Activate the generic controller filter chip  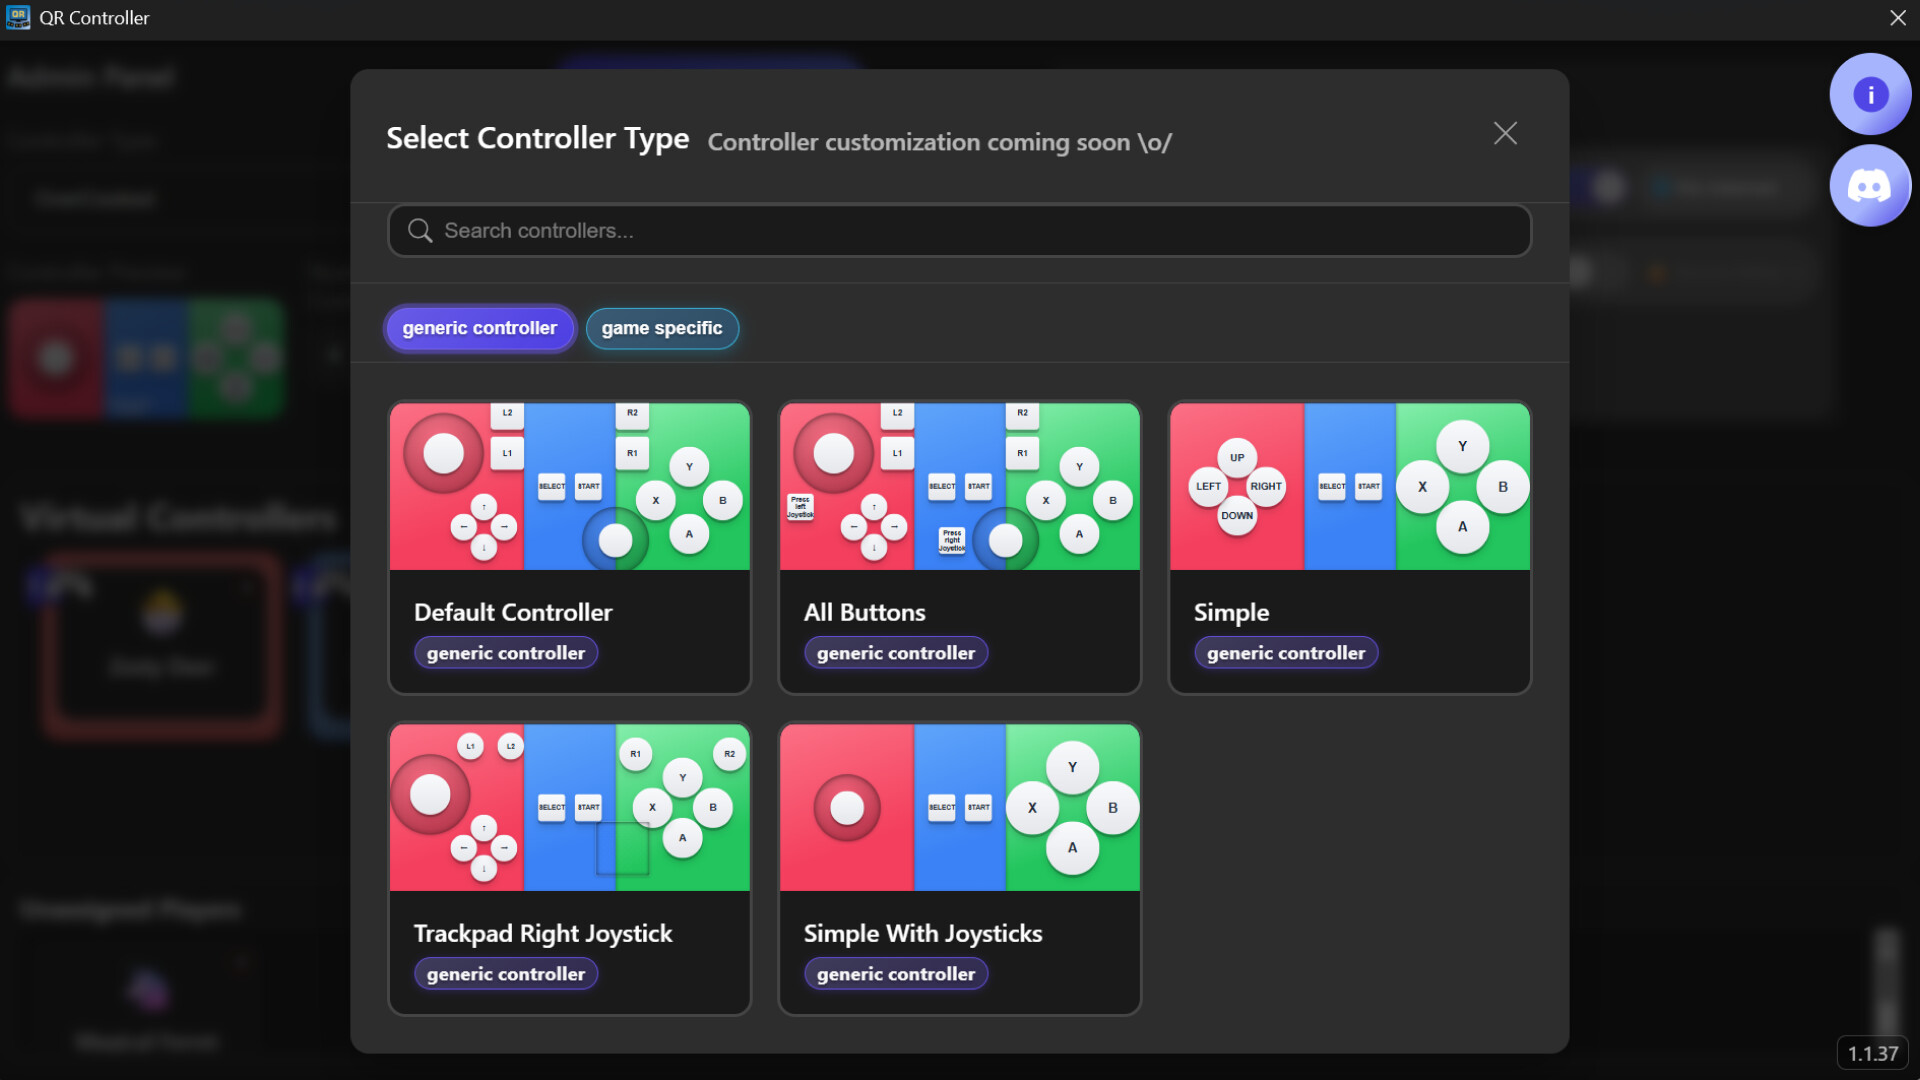(x=479, y=328)
